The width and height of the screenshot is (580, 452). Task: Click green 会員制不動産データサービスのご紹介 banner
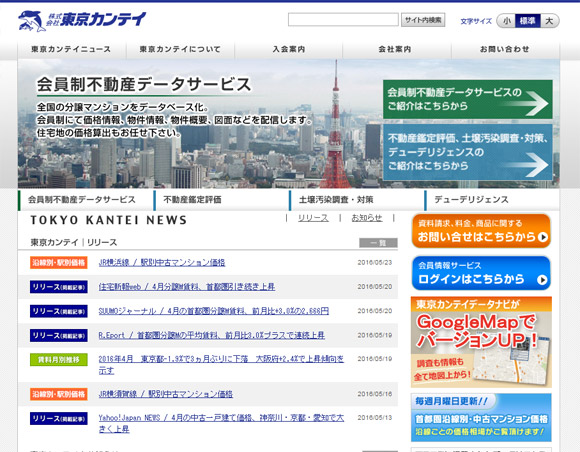pyautogui.click(x=468, y=99)
